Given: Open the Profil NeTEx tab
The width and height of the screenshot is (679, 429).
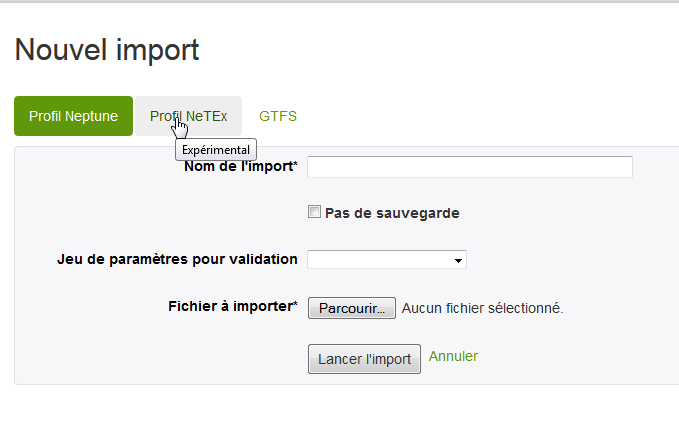Looking at the screenshot, I should 189,116.
